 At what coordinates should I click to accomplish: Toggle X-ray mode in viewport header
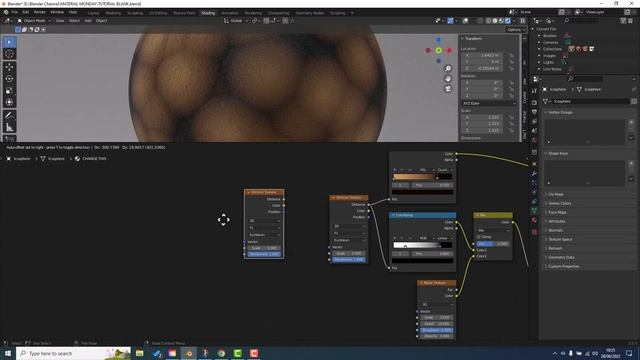[x=480, y=20]
